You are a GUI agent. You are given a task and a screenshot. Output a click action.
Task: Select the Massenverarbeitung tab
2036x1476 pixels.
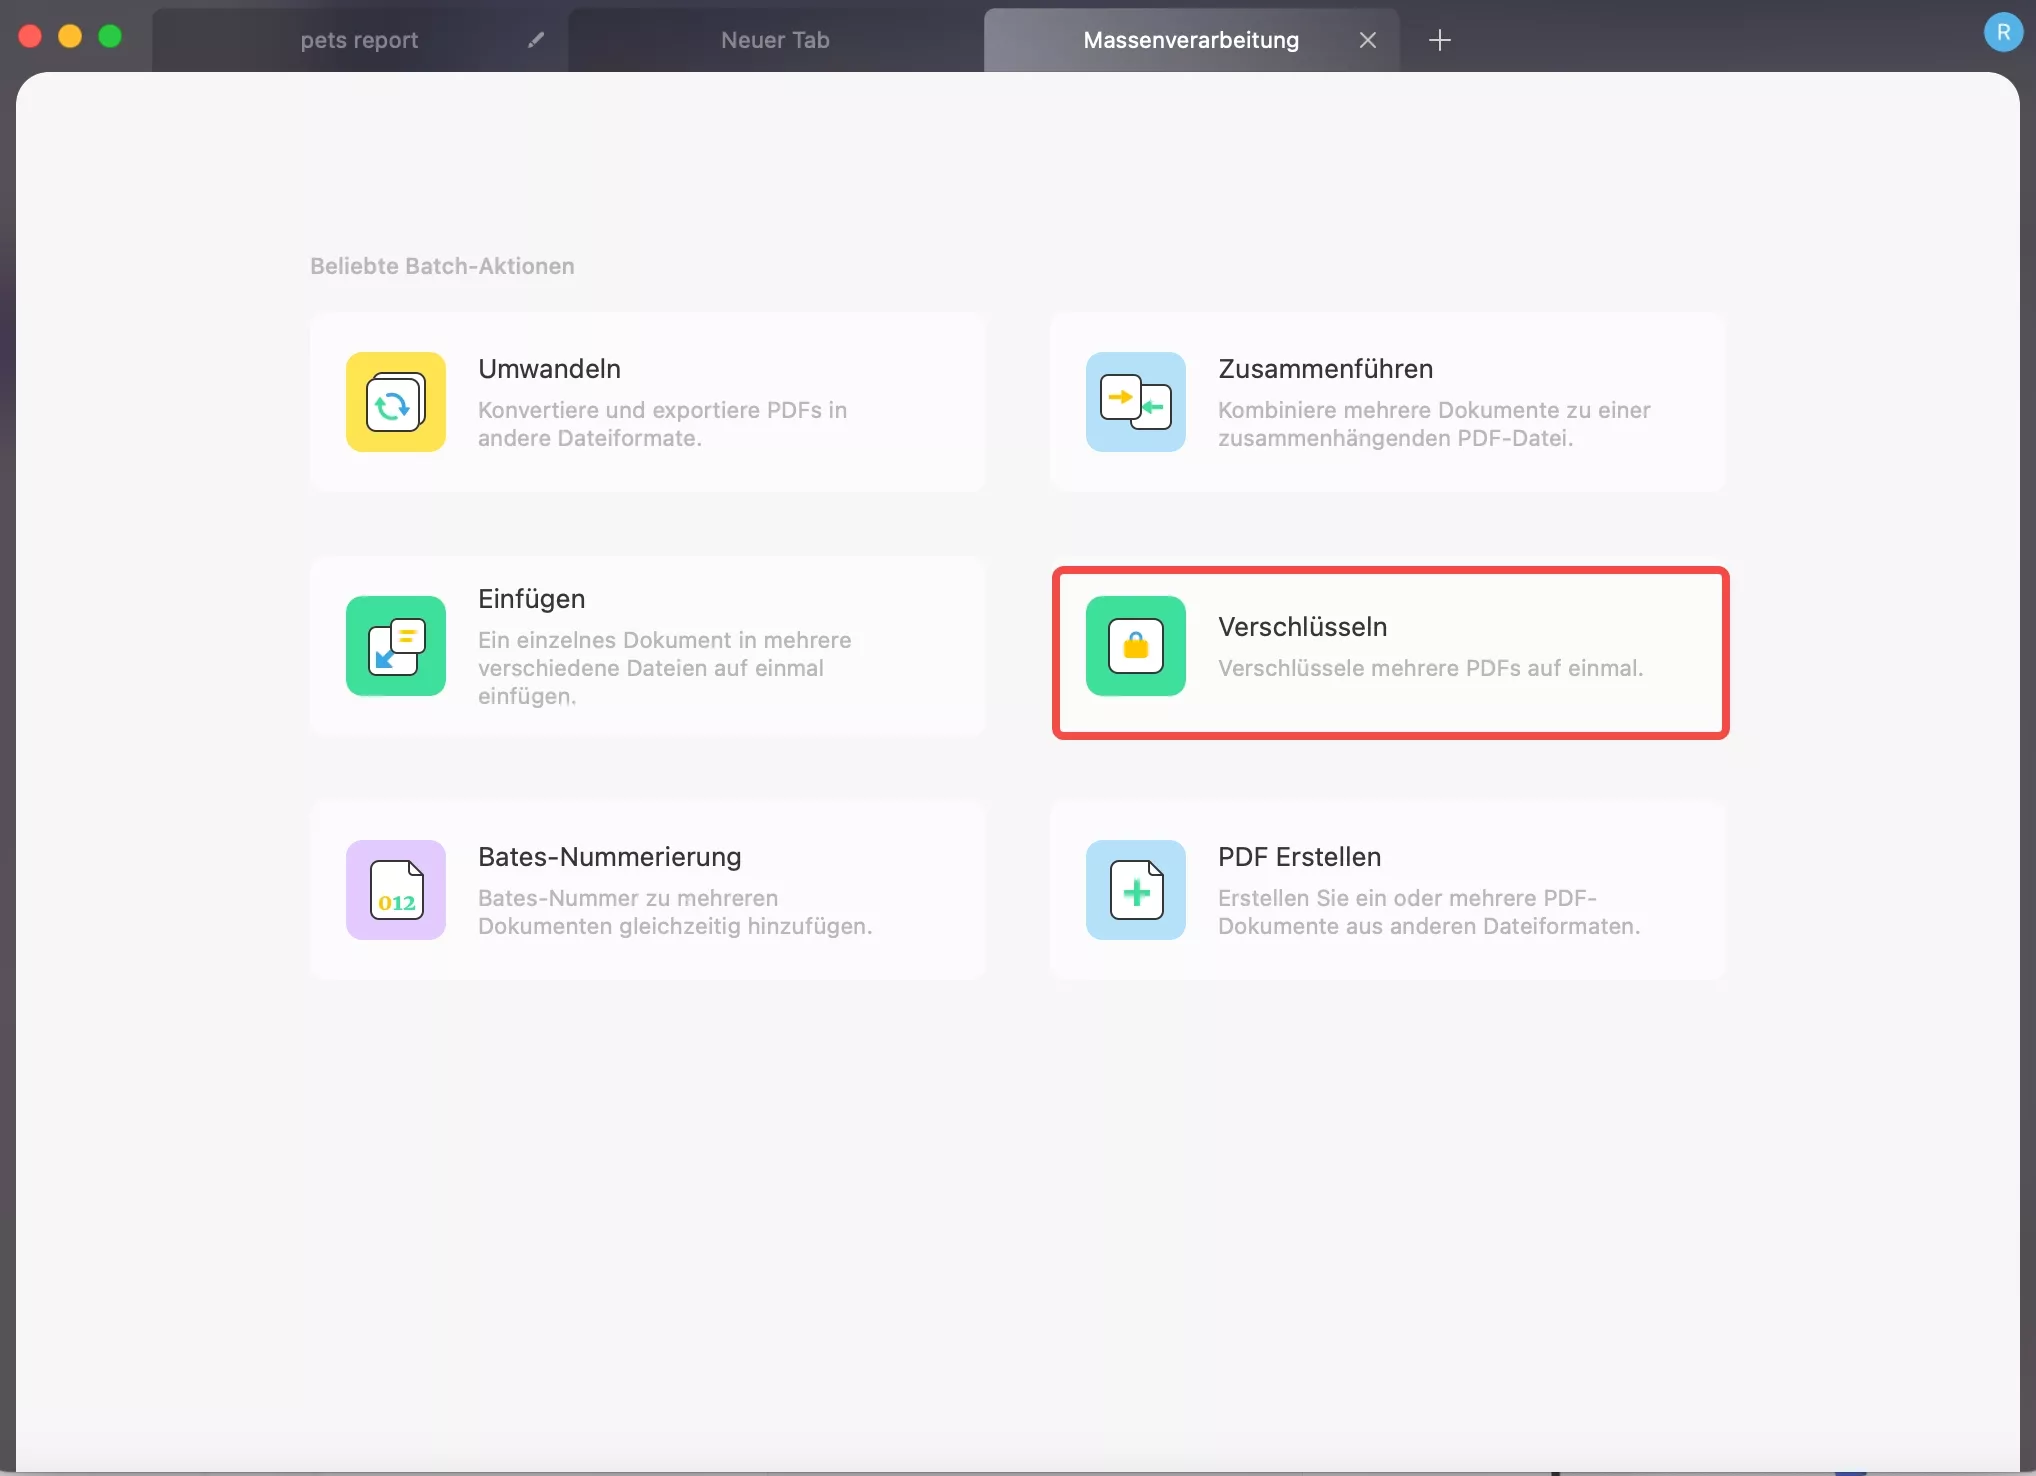(1191, 40)
